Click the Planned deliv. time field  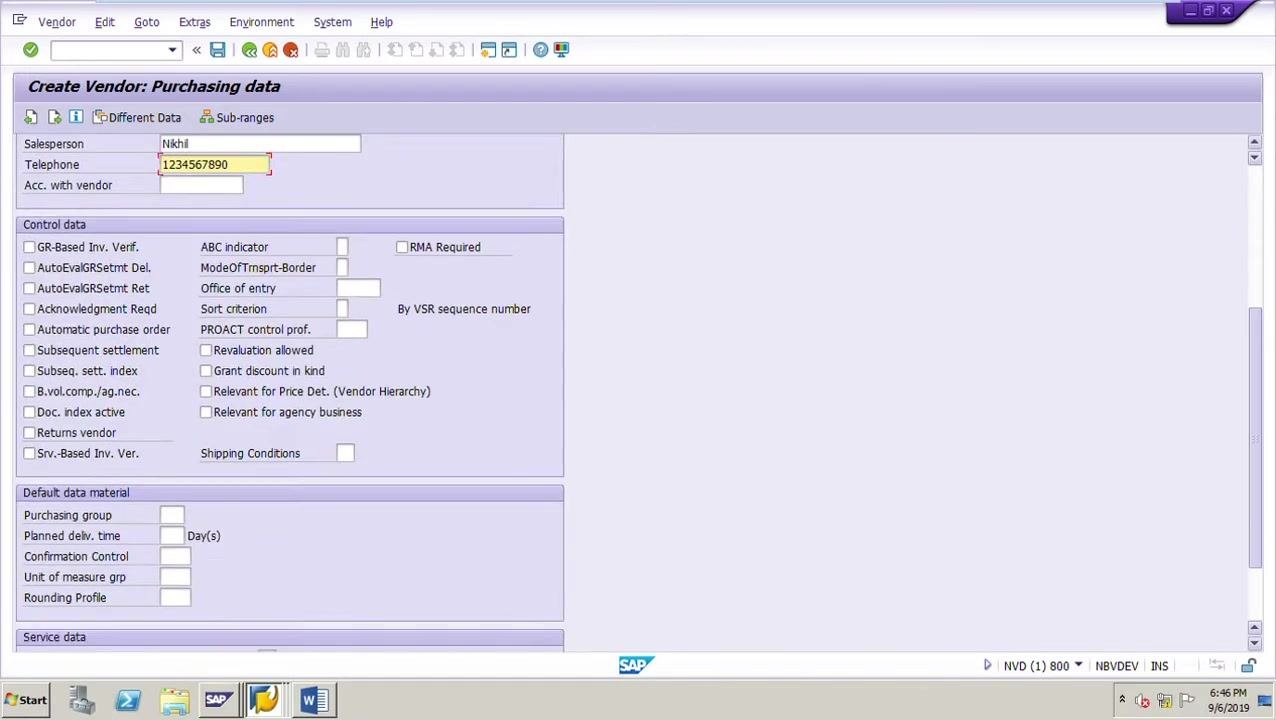pyautogui.click(x=172, y=536)
